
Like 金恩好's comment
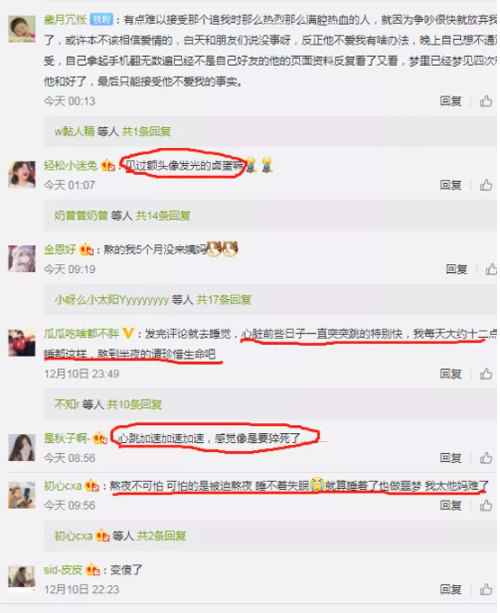pyautogui.click(x=491, y=269)
